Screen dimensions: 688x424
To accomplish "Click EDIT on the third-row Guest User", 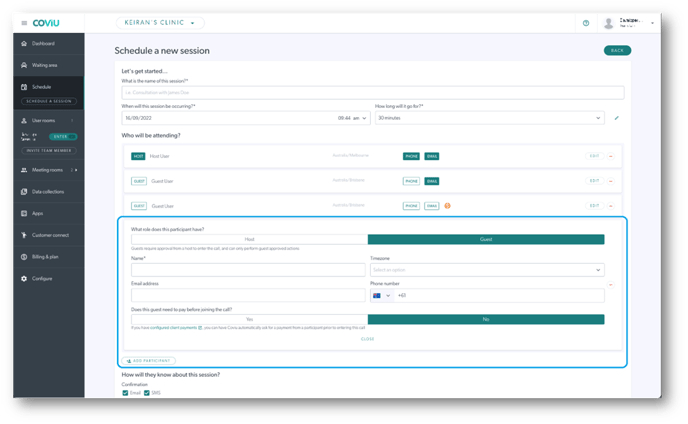I will [595, 206].
